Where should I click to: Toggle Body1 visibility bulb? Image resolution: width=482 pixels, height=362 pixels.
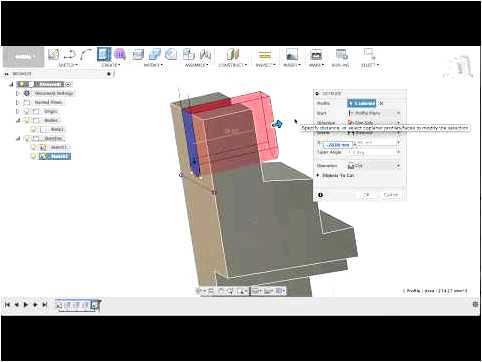(33, 129)
